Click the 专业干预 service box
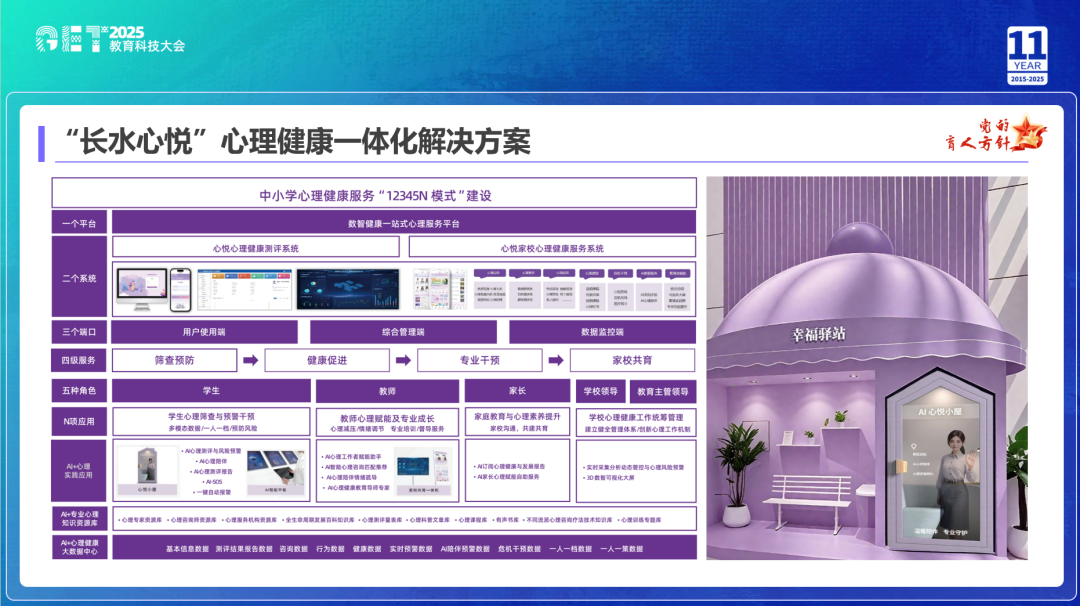The image size is (1080, 606). [479, 360]
